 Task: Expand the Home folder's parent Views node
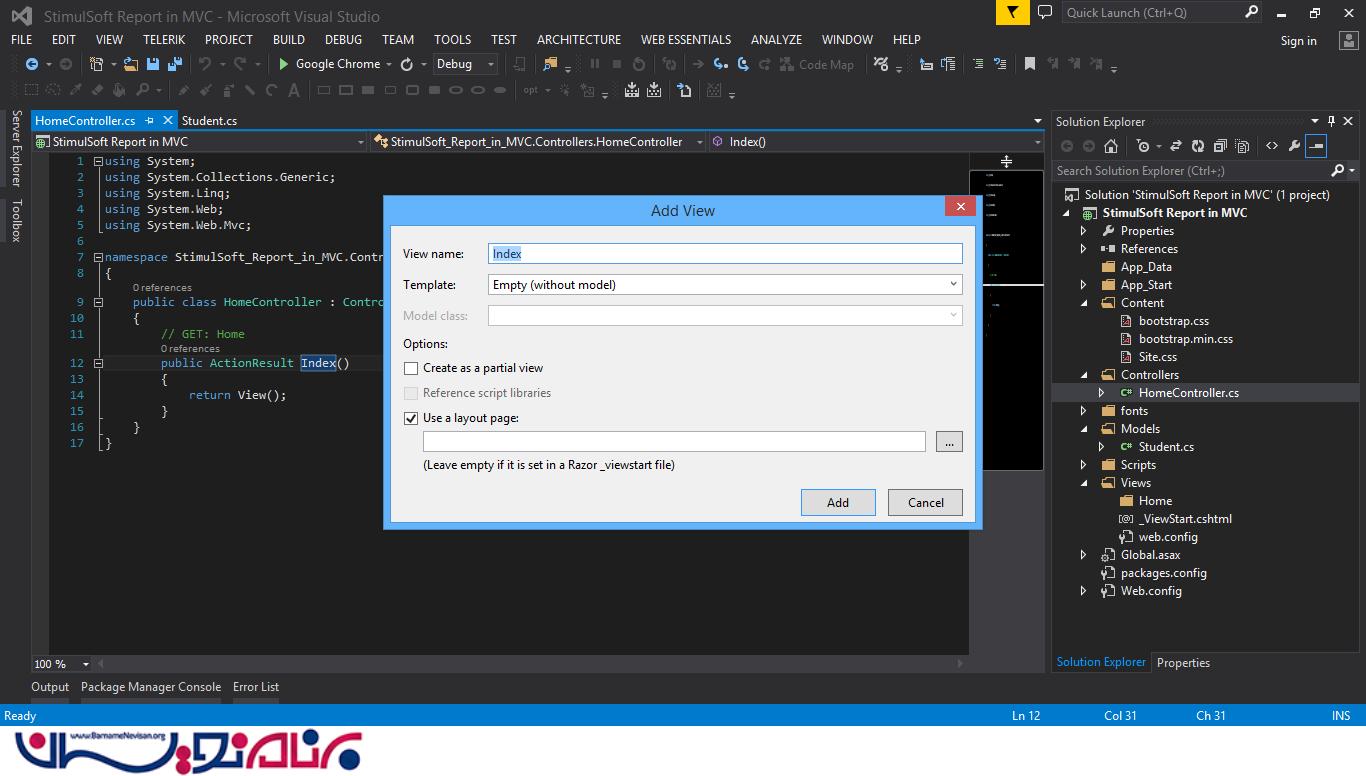1084,483
